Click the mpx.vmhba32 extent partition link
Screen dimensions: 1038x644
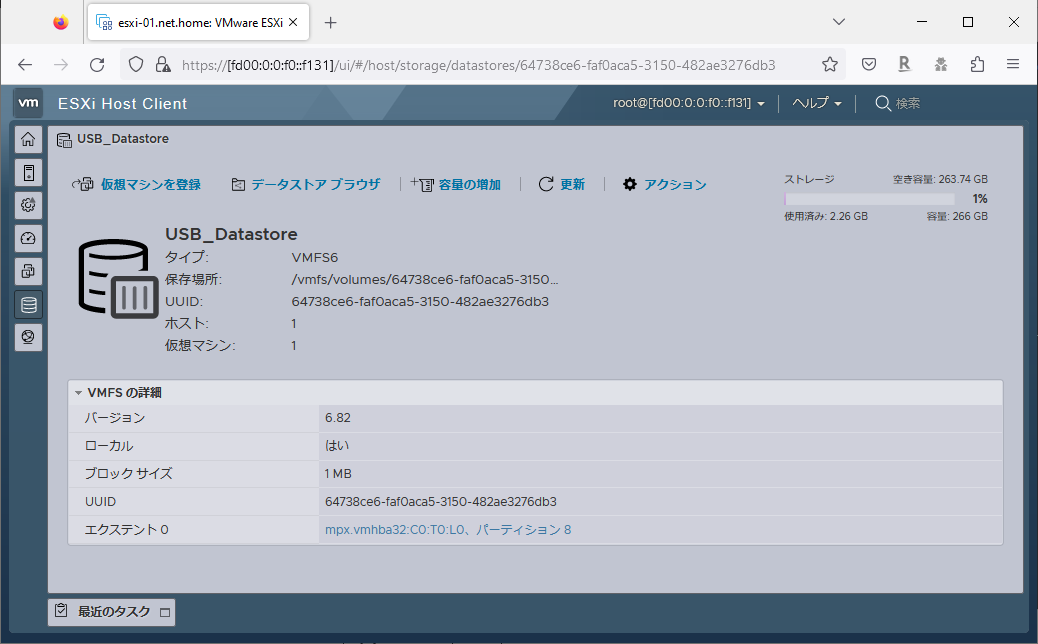click(446, 529)
